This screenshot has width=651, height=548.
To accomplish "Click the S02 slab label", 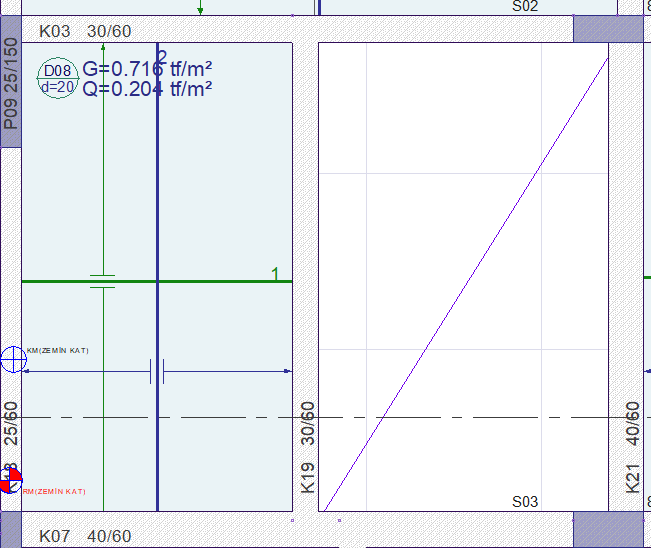I will click(x=525, y=6).
